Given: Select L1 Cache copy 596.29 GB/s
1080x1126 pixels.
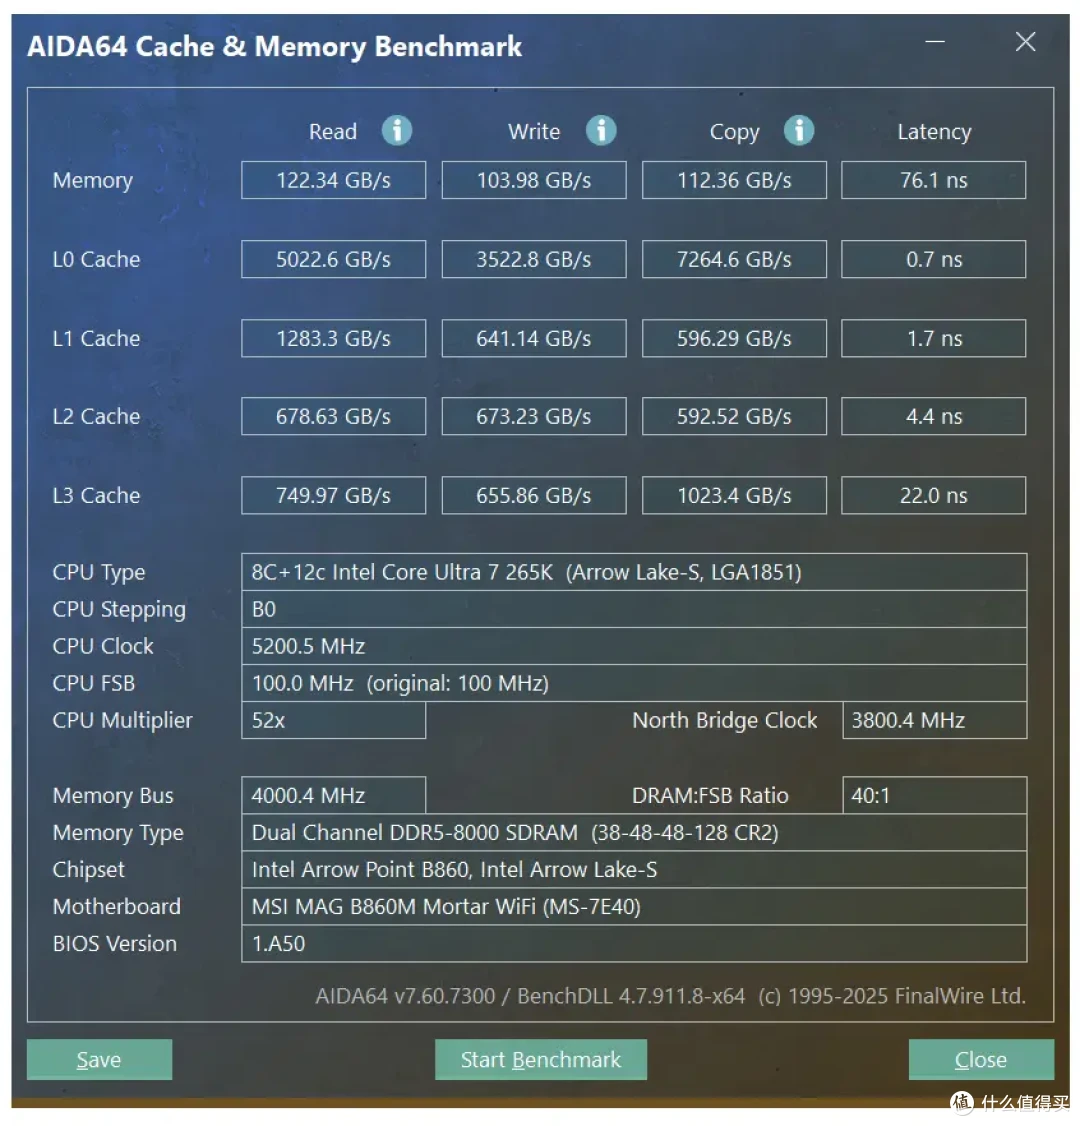Looking at the screenshot, I should click(x=734, y=338).
